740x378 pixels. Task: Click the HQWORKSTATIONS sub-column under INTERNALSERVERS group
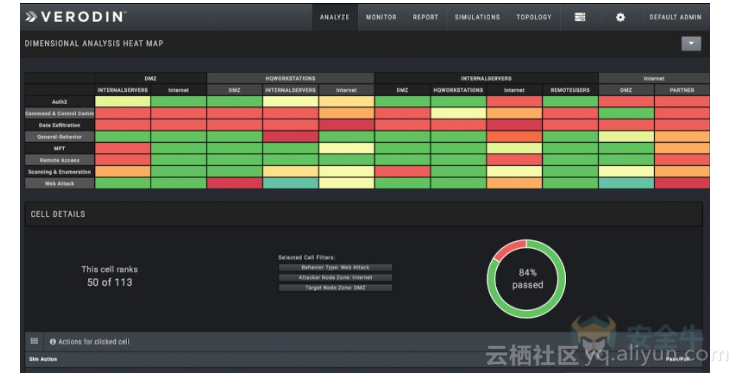tap(458, 90)
